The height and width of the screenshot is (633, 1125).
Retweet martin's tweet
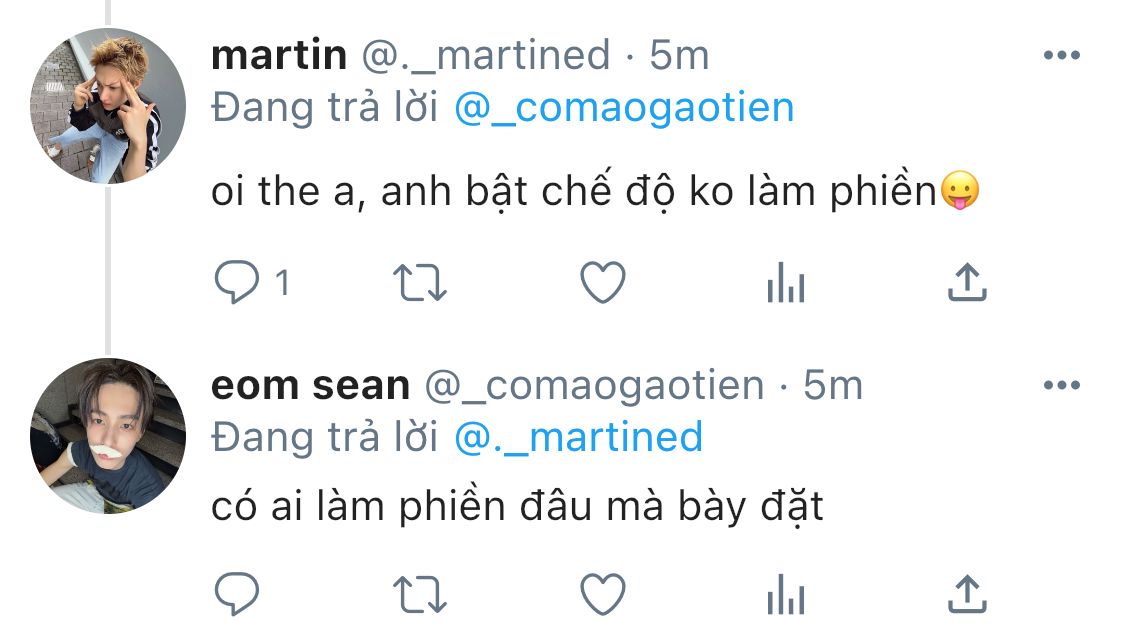(x=420, y=283)
